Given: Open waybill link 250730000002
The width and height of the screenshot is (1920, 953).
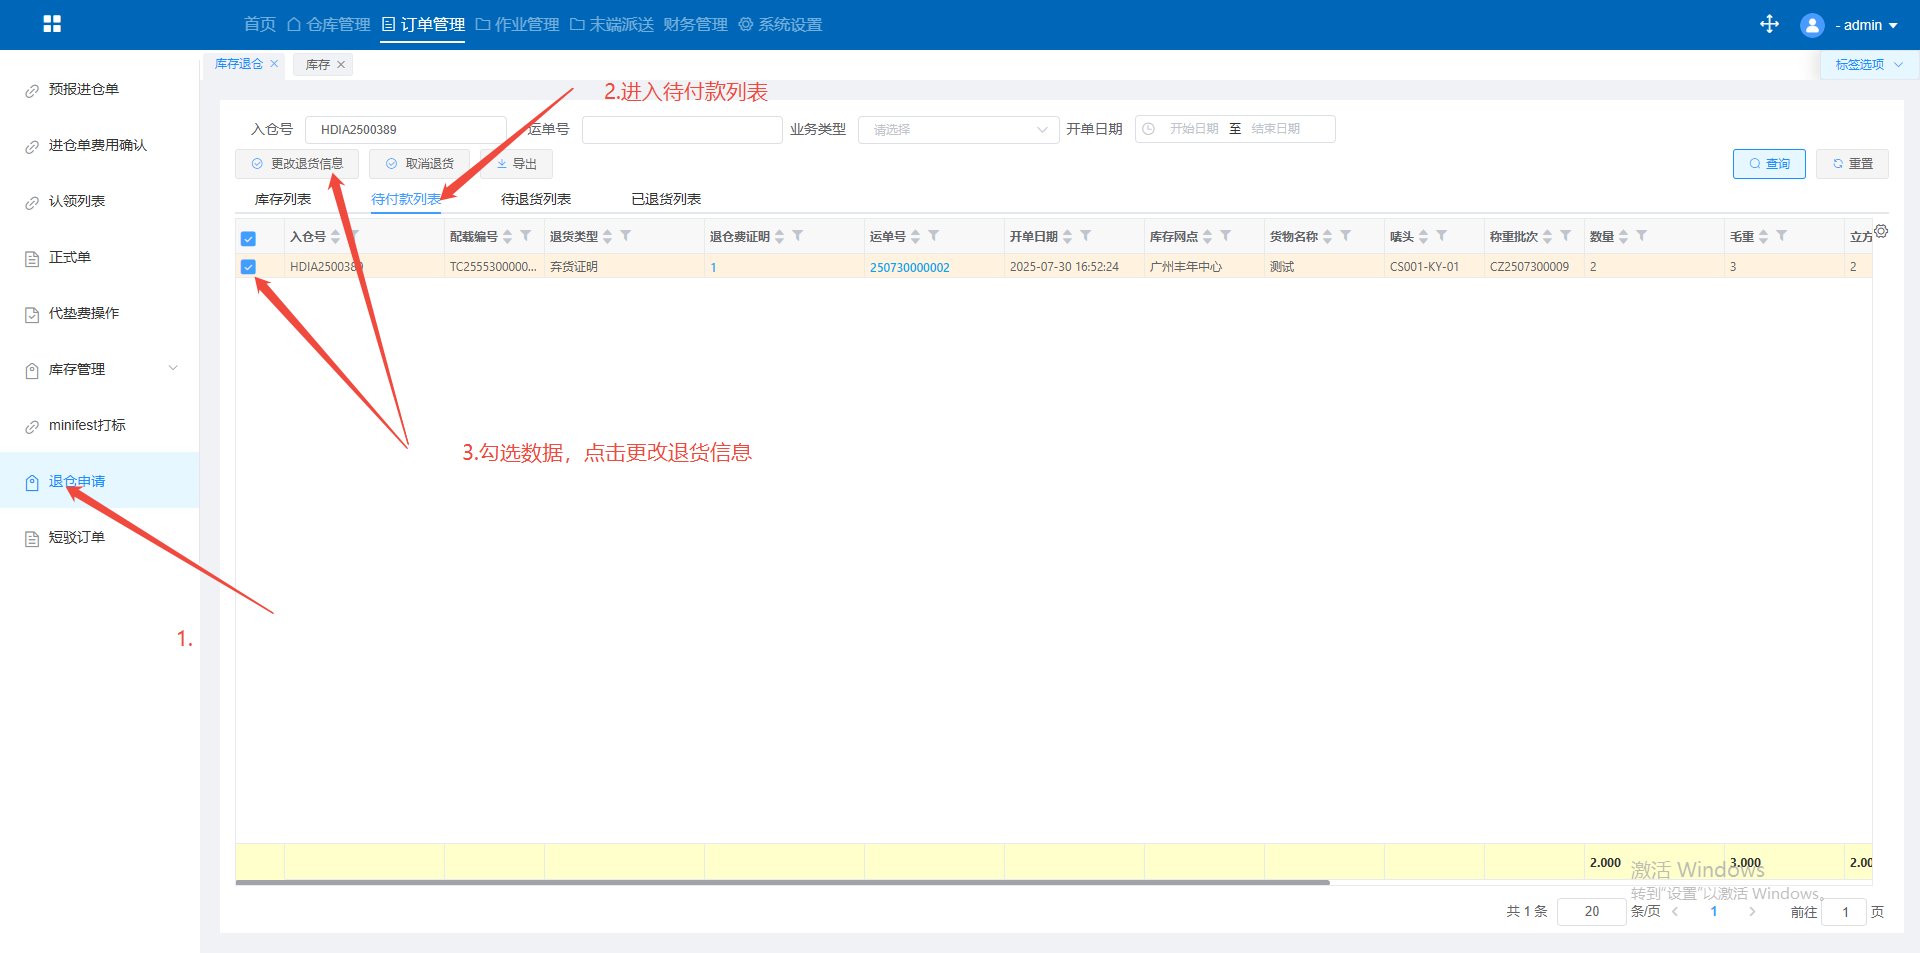Looking at the screenshot, I should click(x=909, y=267).
